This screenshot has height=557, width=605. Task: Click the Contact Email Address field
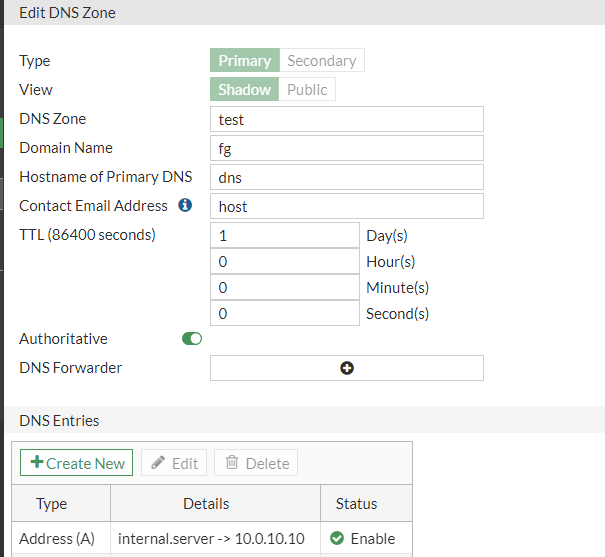[347, 206]
